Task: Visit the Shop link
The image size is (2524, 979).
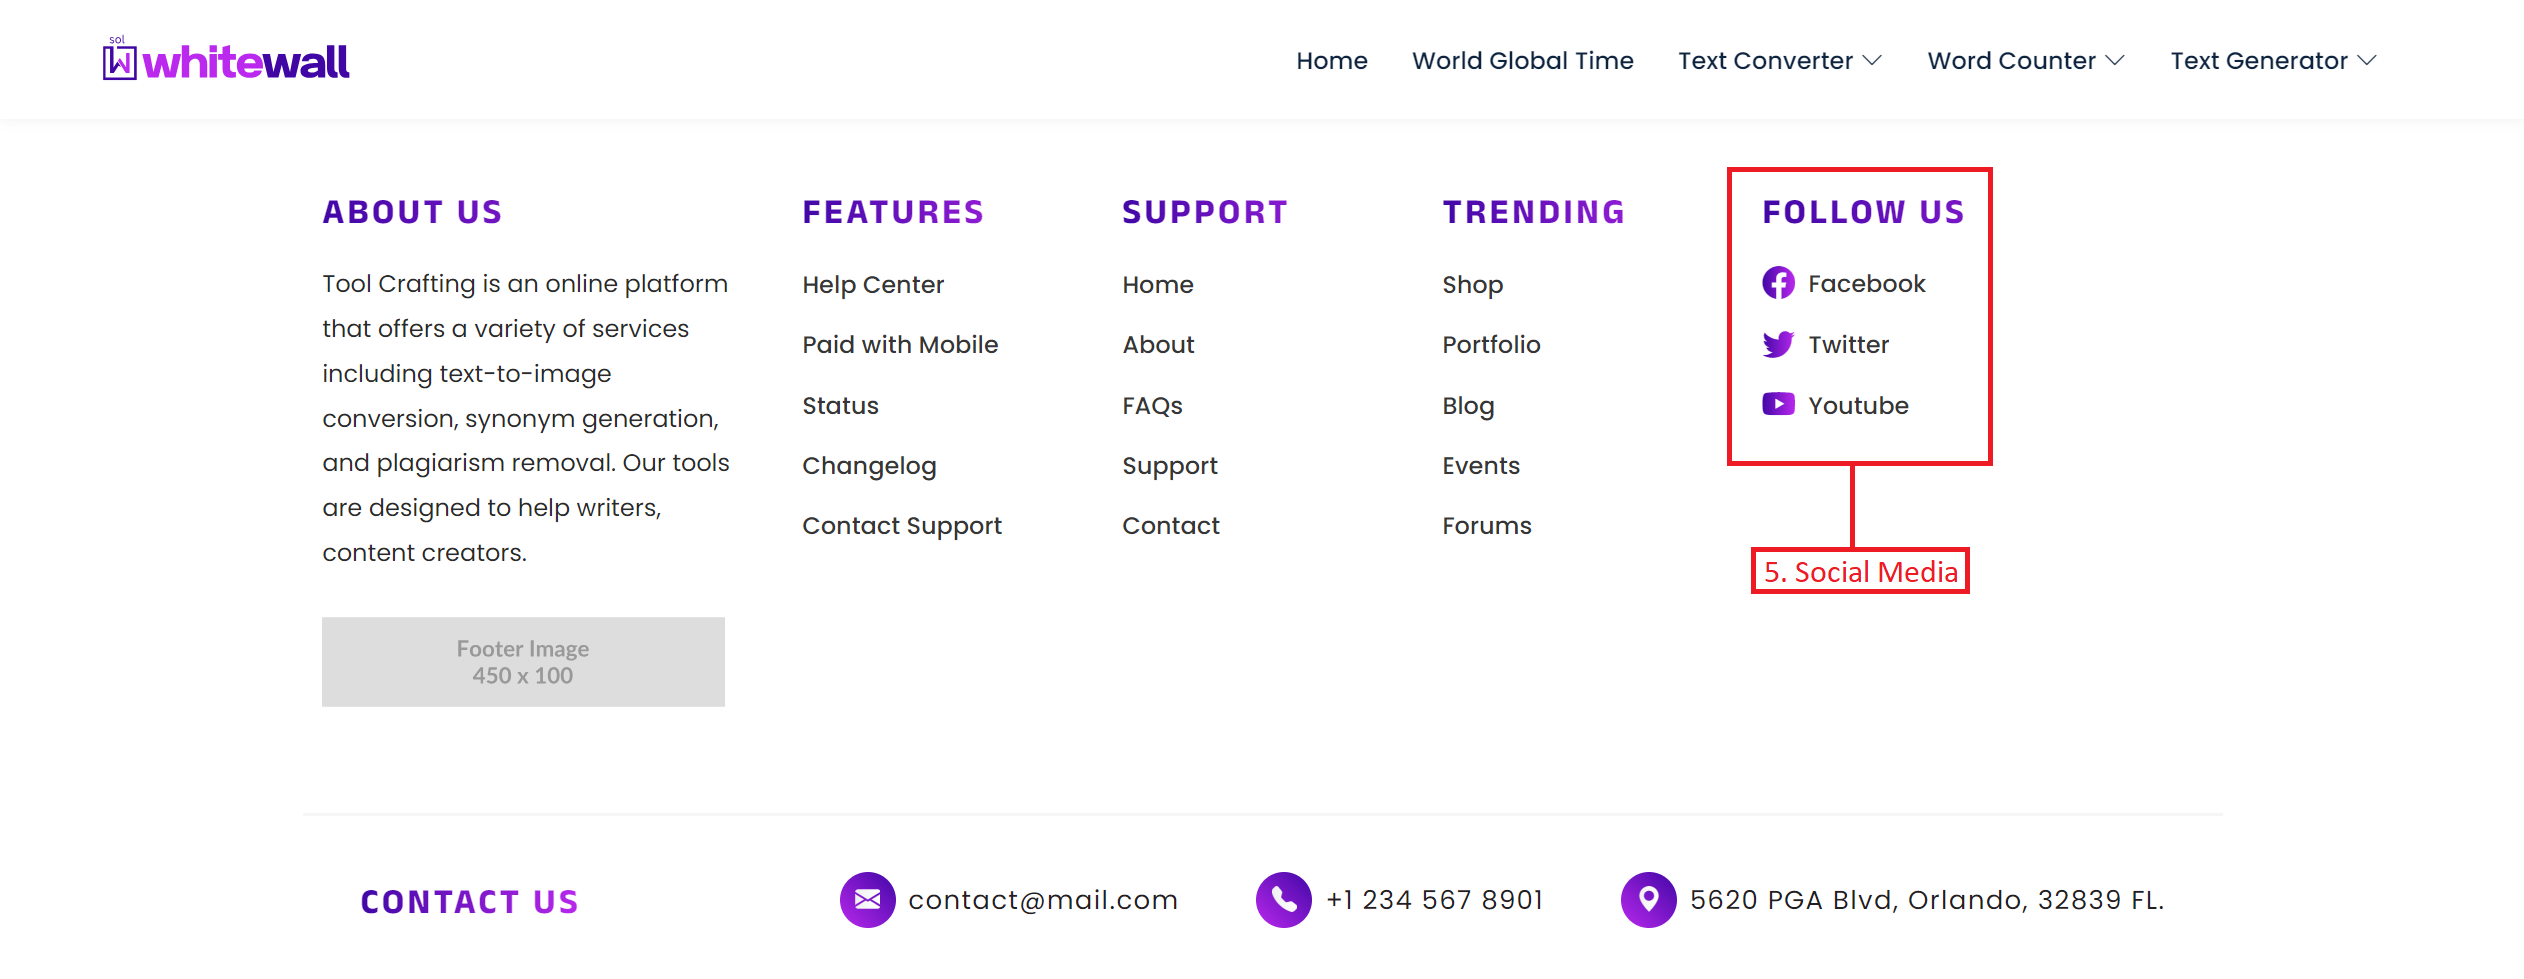Action: [x=1472, y=285]
